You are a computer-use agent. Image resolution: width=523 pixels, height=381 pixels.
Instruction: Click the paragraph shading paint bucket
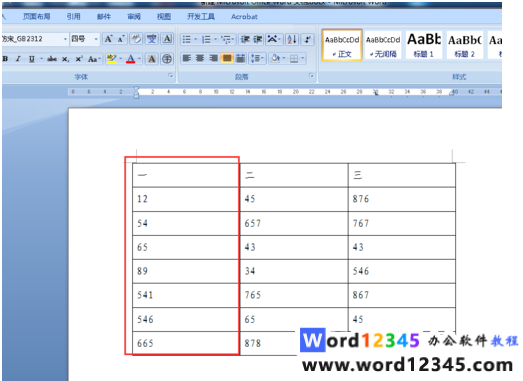point(276,59)
